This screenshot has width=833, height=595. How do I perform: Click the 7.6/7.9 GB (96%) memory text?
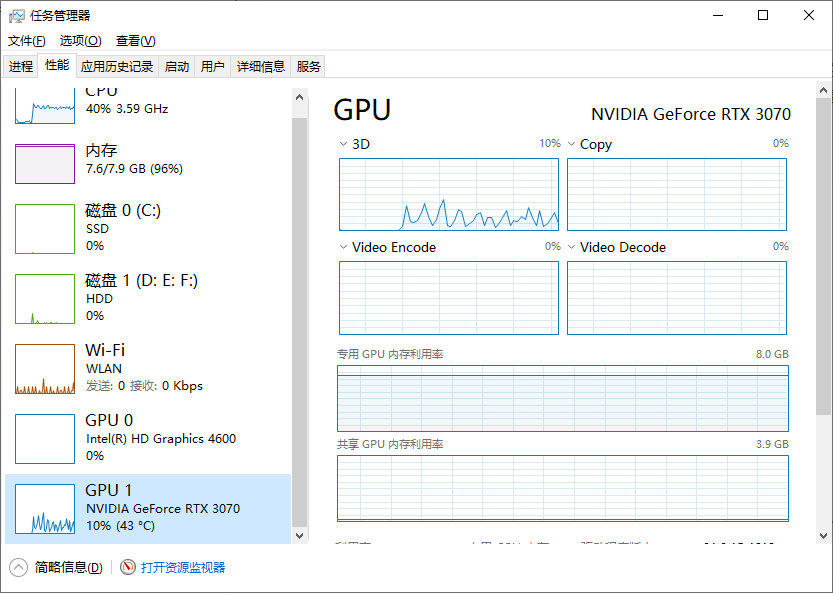pos(134,169)
